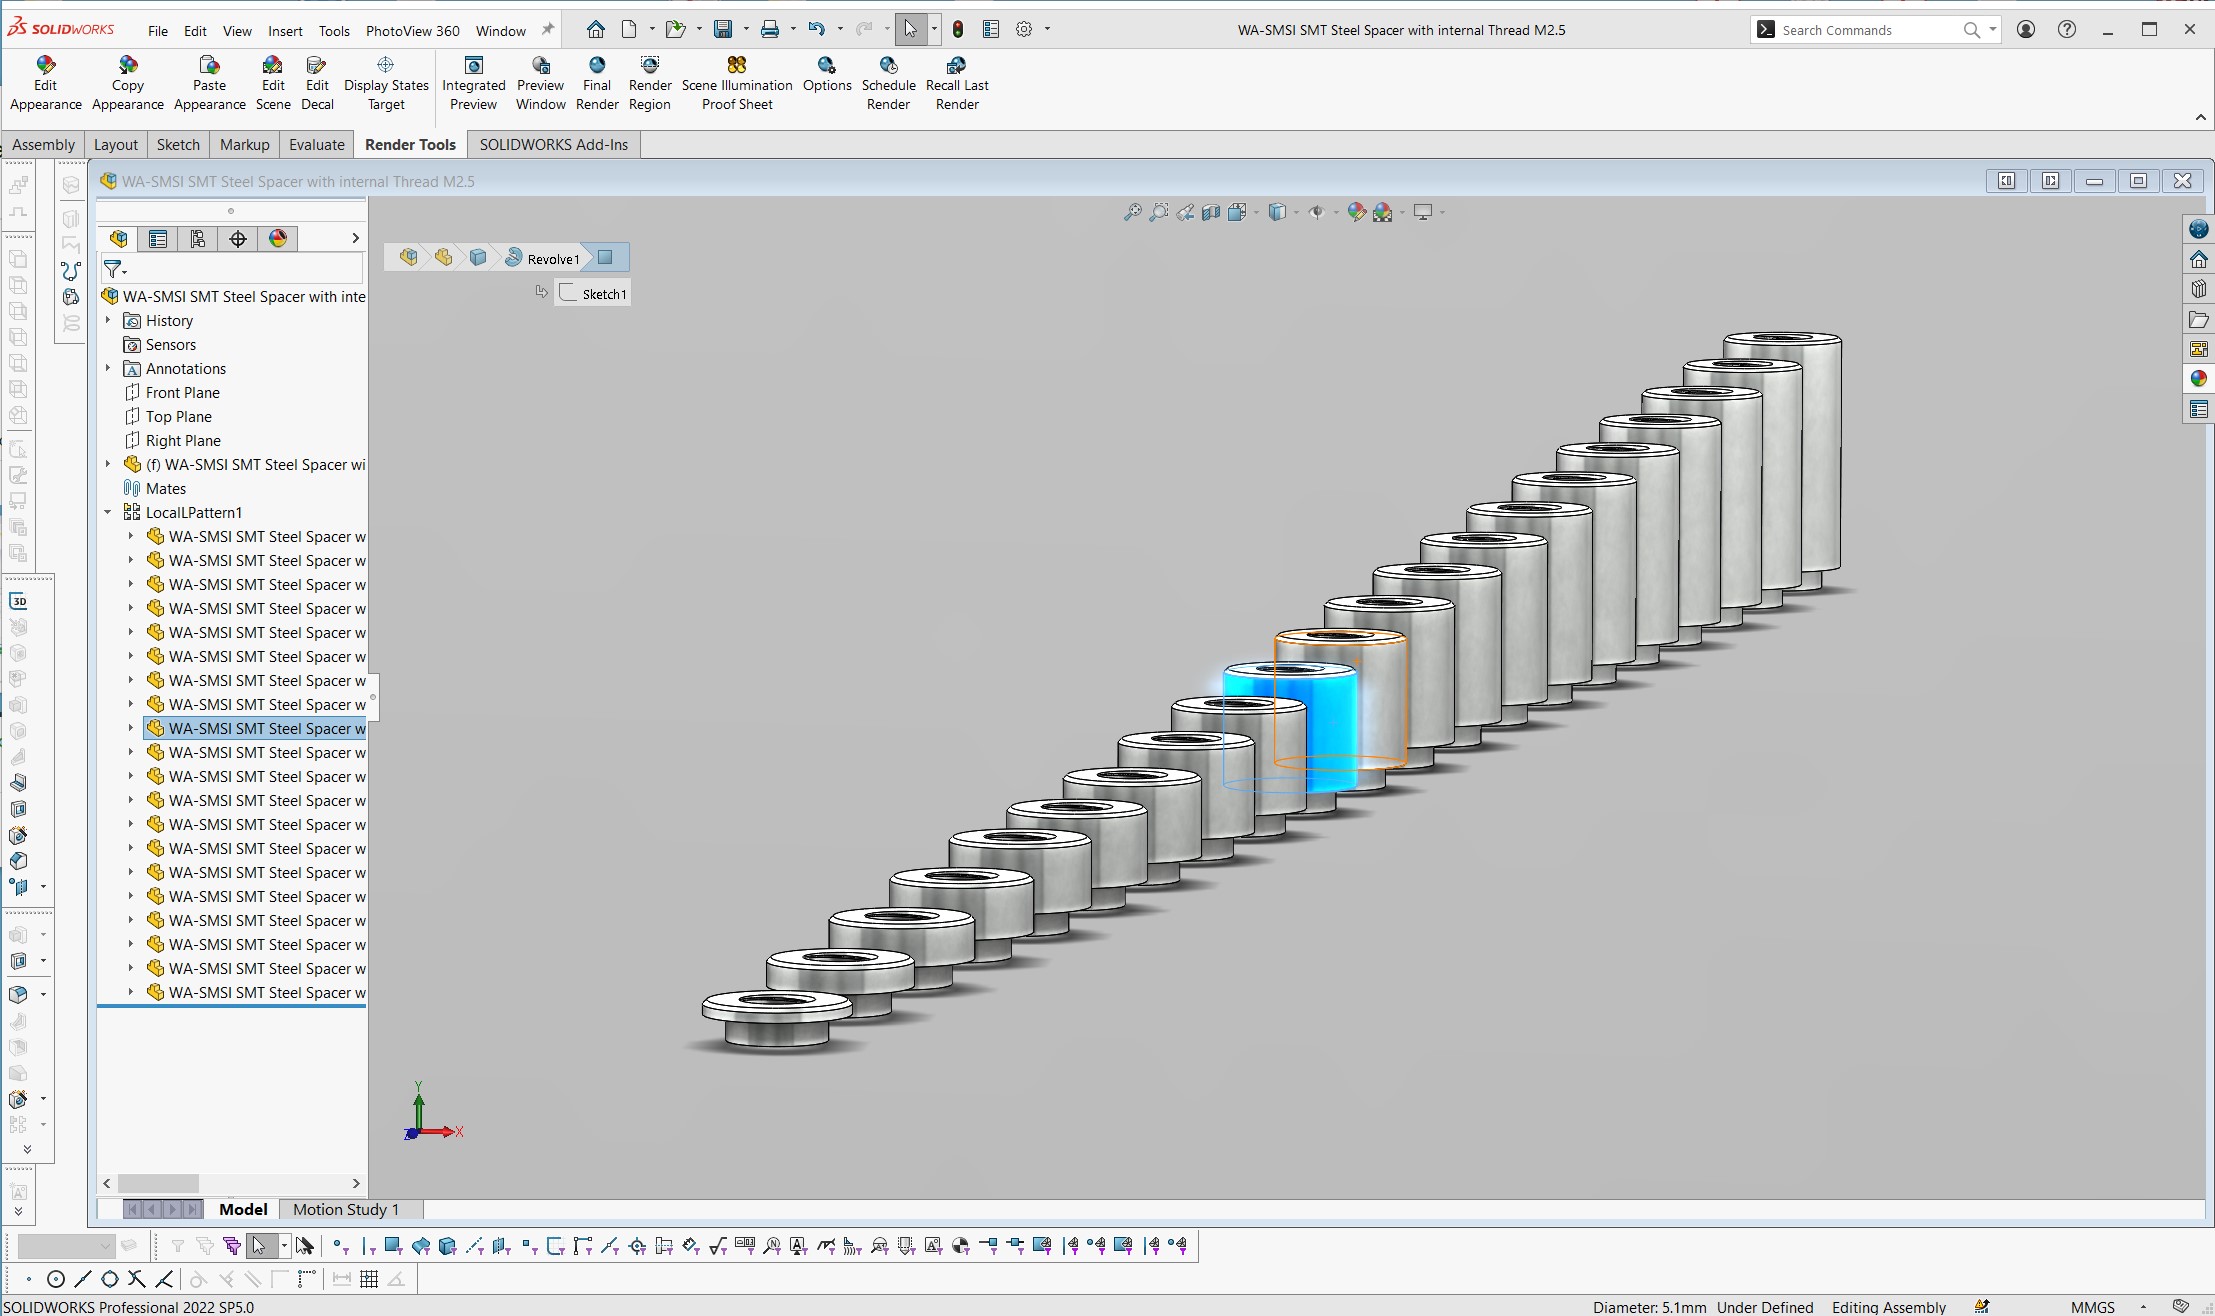
Task: Expand the Annotations folder
Action: point(108,368)
